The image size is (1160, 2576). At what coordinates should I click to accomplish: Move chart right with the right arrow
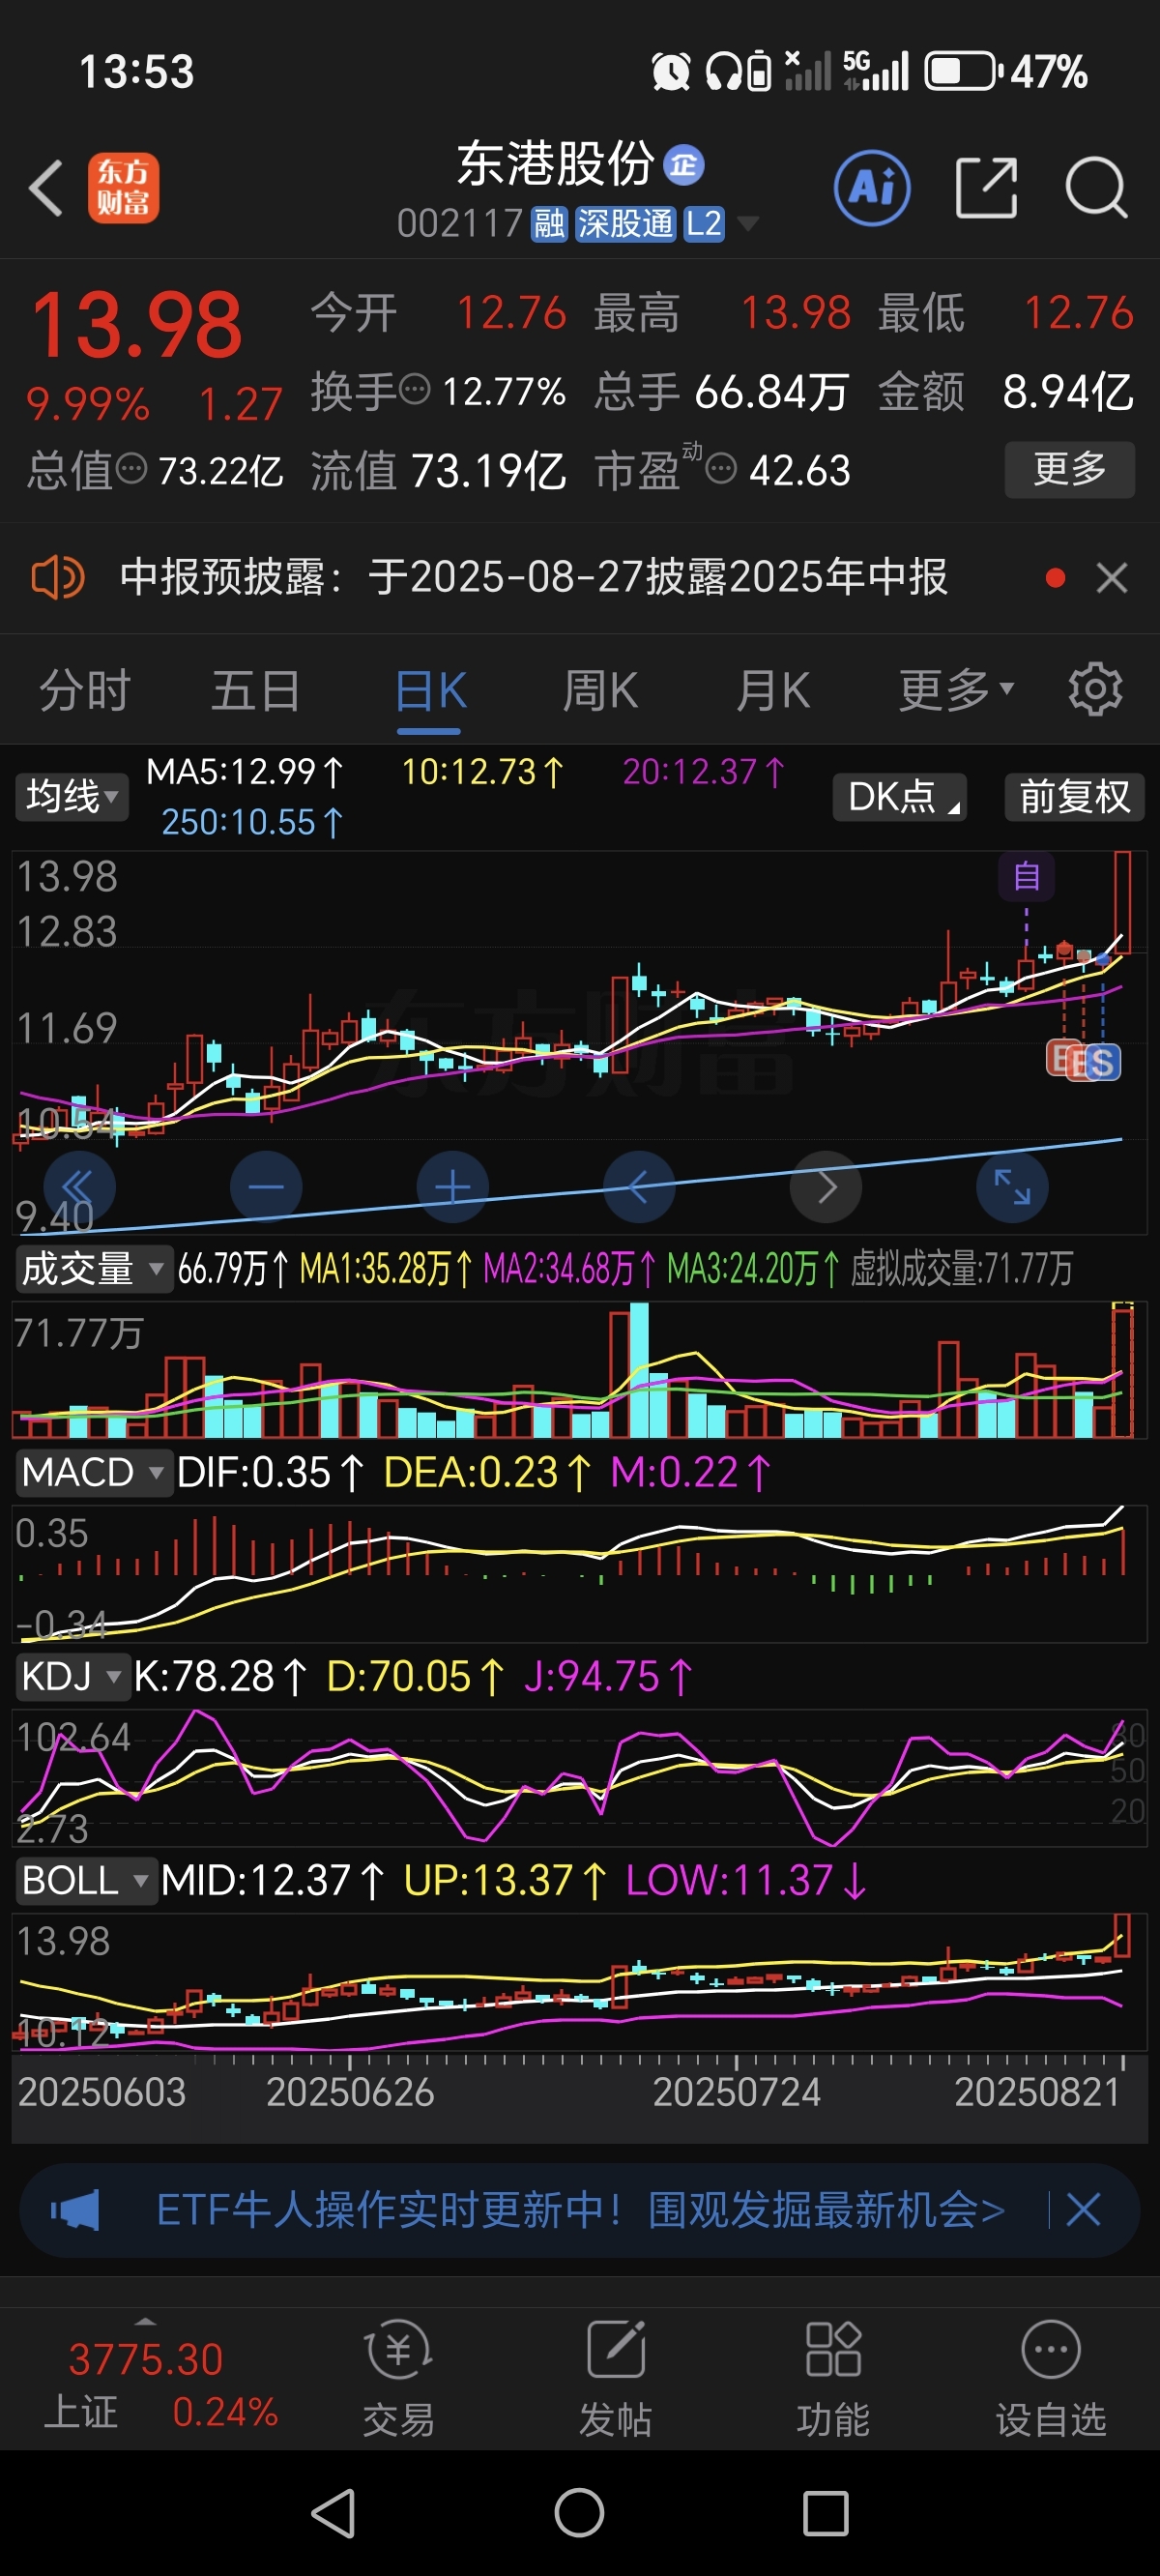tap(826, 1187)
